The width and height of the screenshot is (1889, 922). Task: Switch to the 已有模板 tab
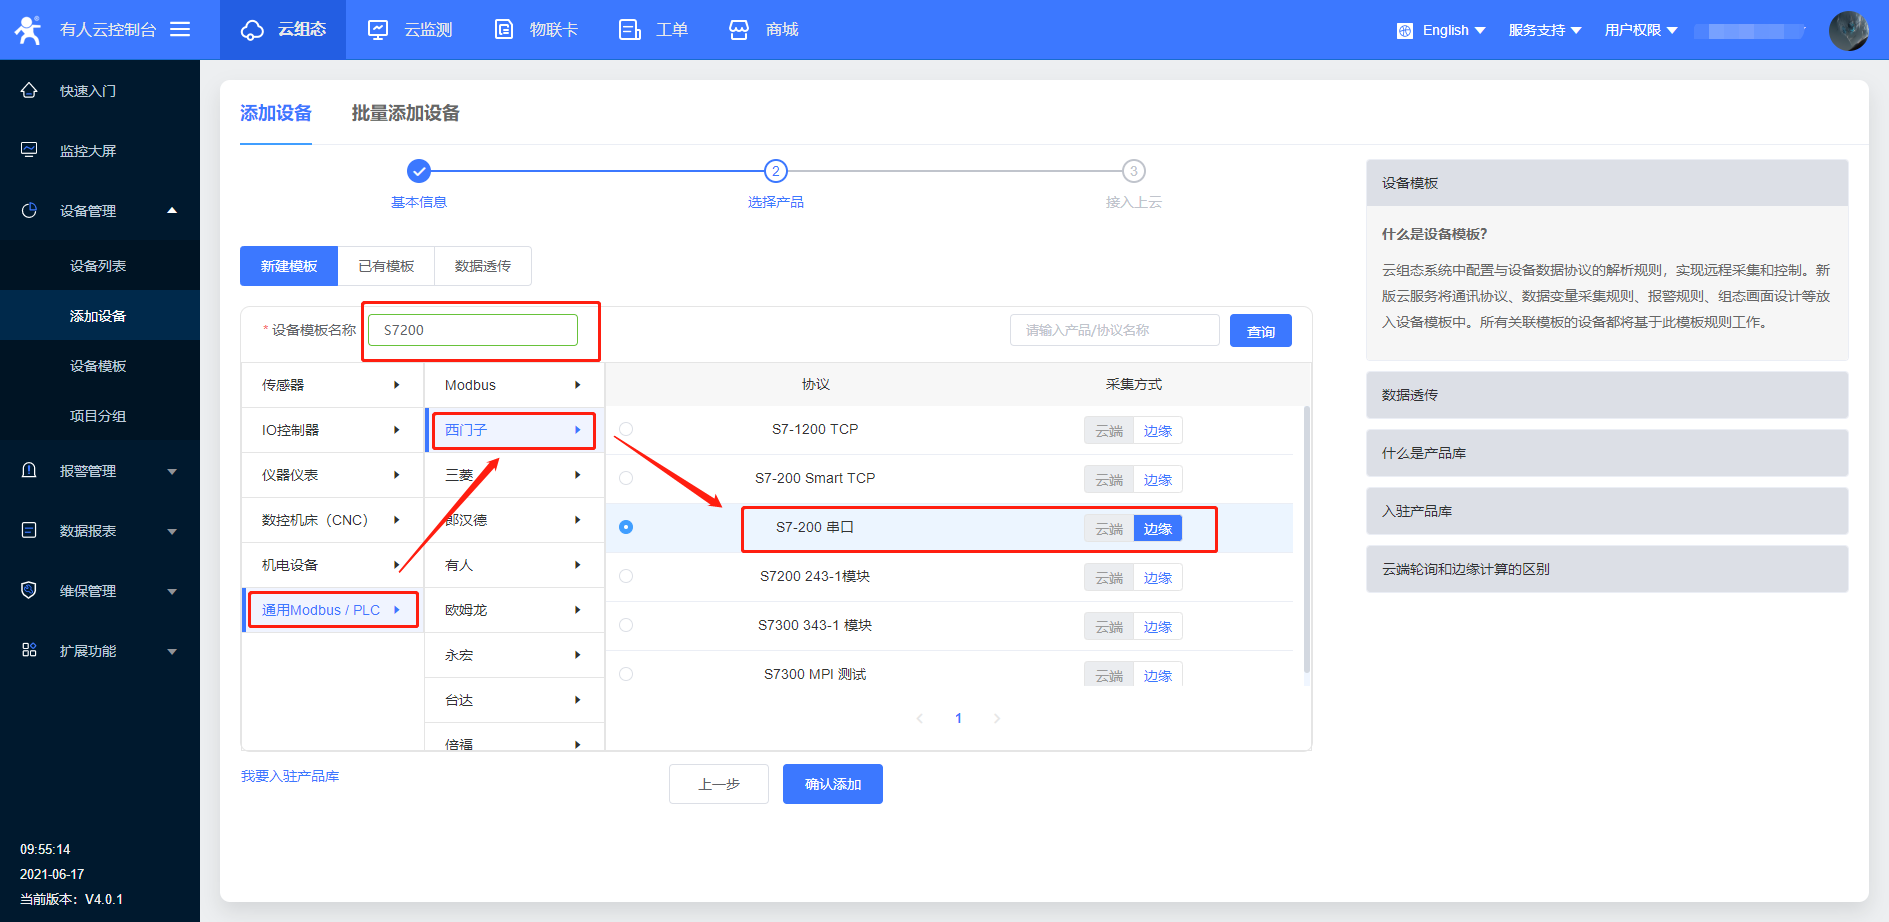click(386, 266)
